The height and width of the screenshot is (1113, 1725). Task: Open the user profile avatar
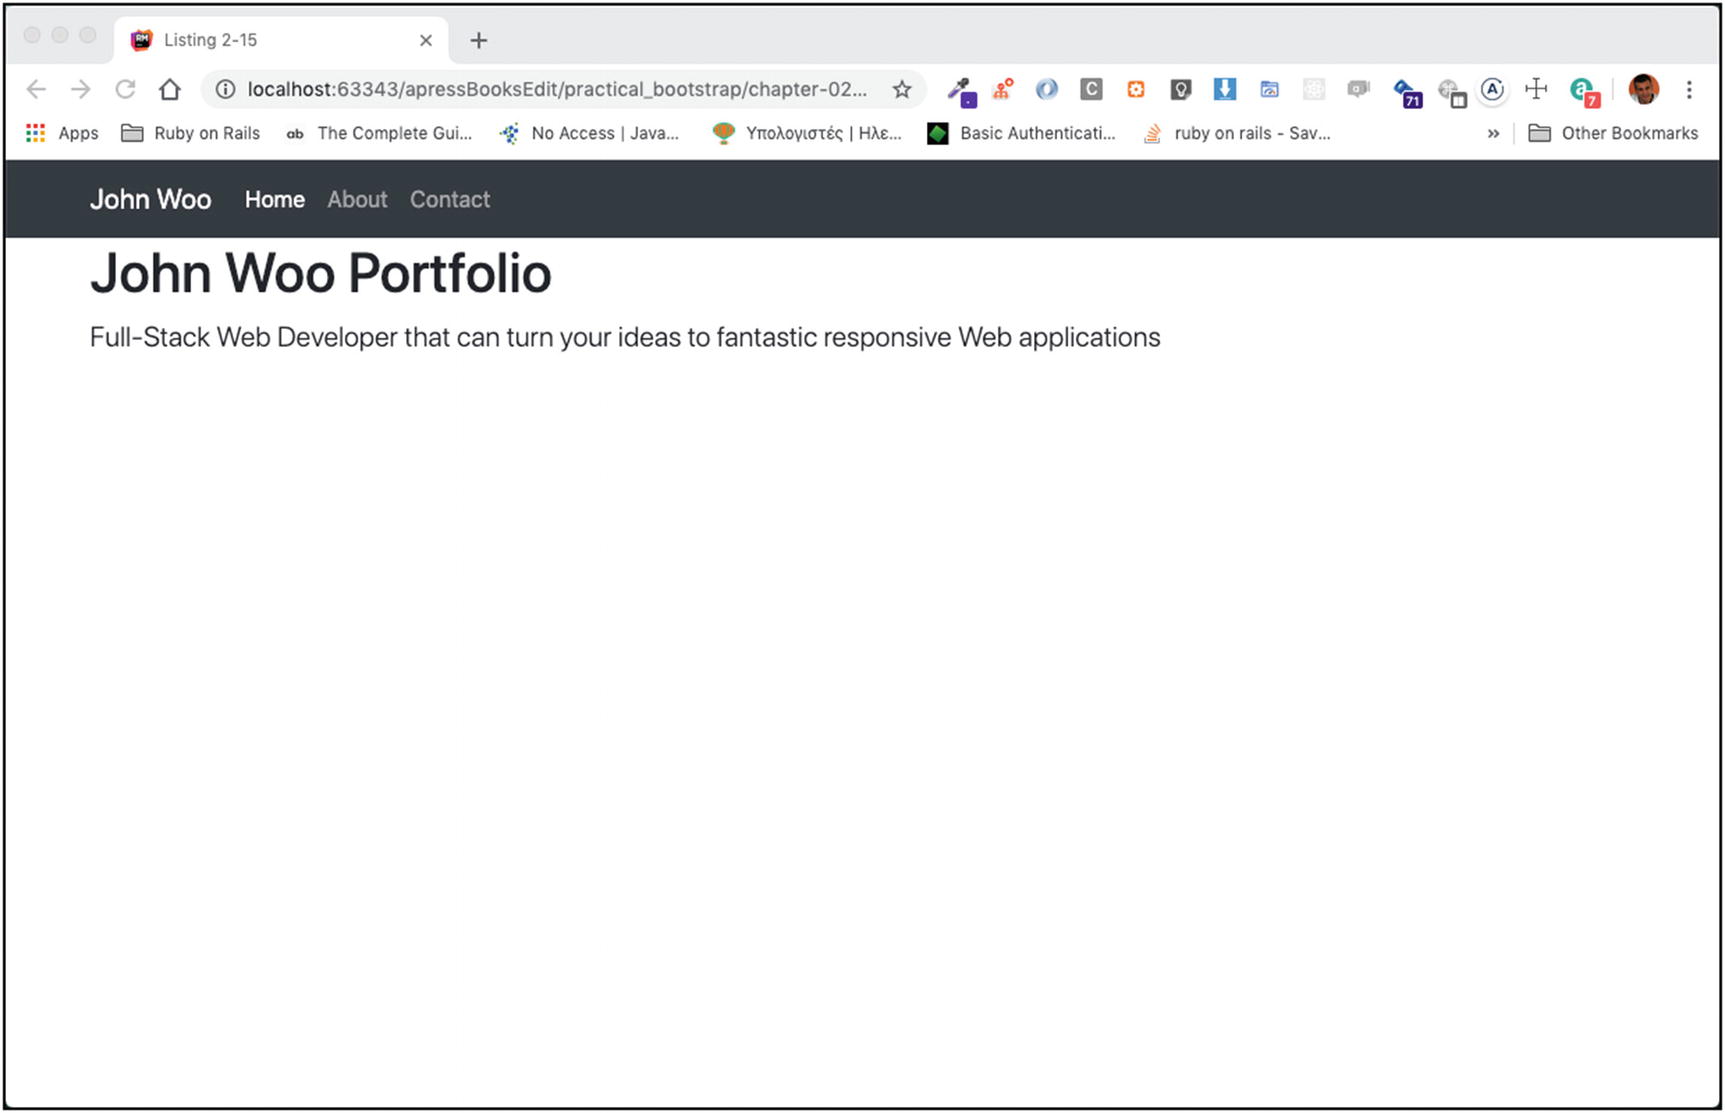click(x=1643, y=90)
